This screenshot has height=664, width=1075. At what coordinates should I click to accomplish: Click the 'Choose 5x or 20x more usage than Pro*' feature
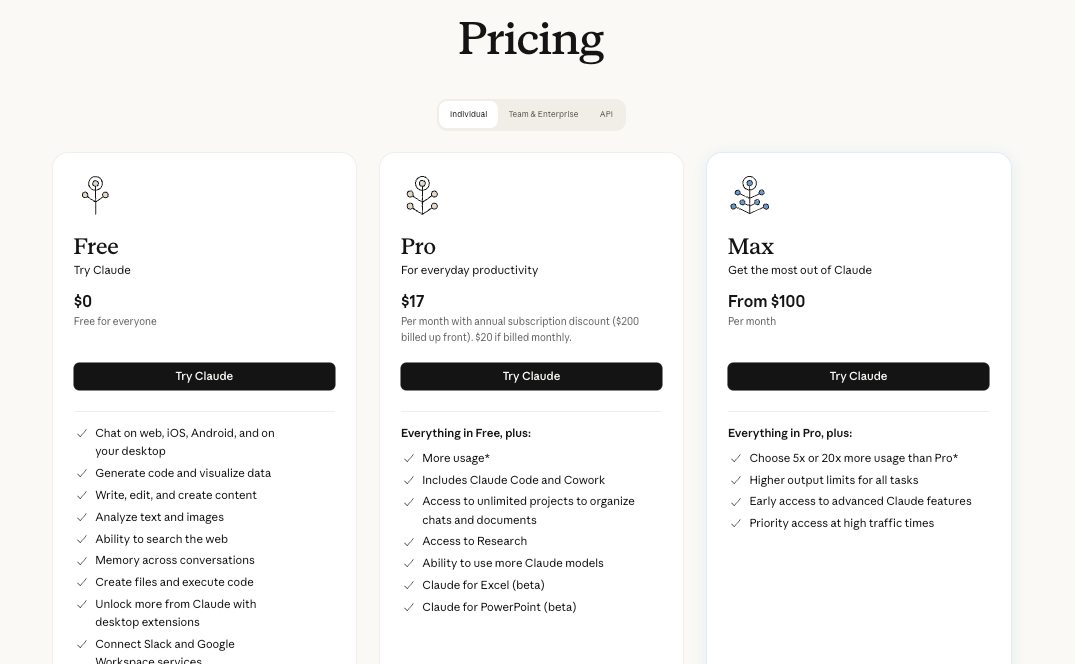coord(853,458)
